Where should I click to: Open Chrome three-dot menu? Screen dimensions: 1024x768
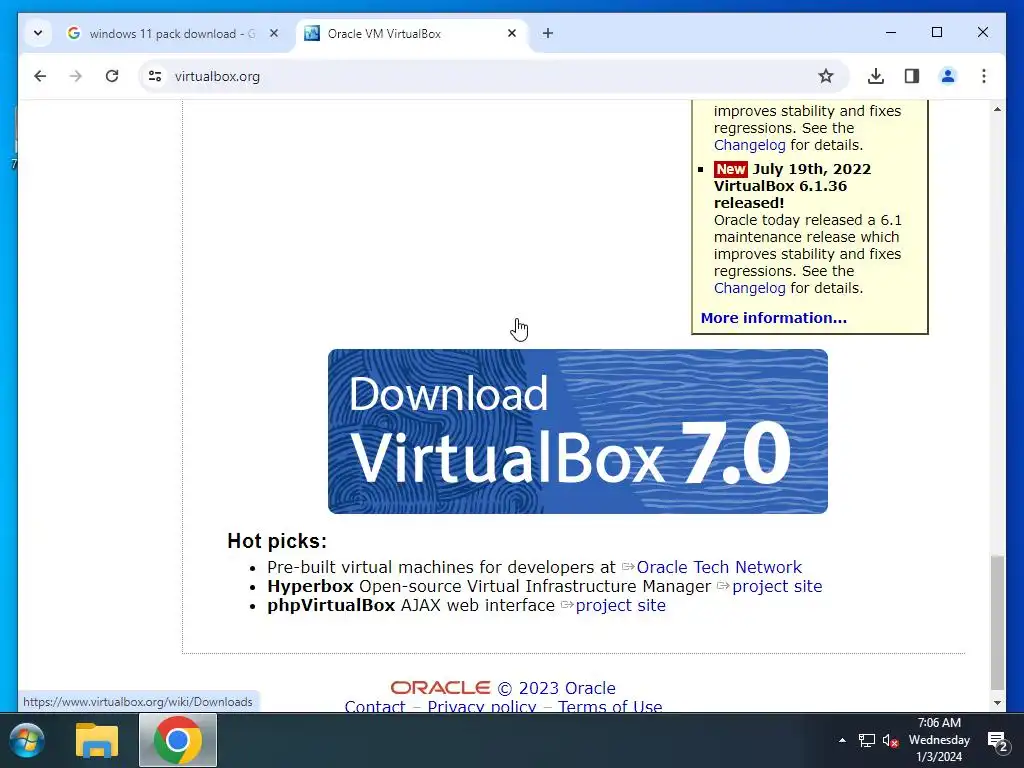[984, 76]
